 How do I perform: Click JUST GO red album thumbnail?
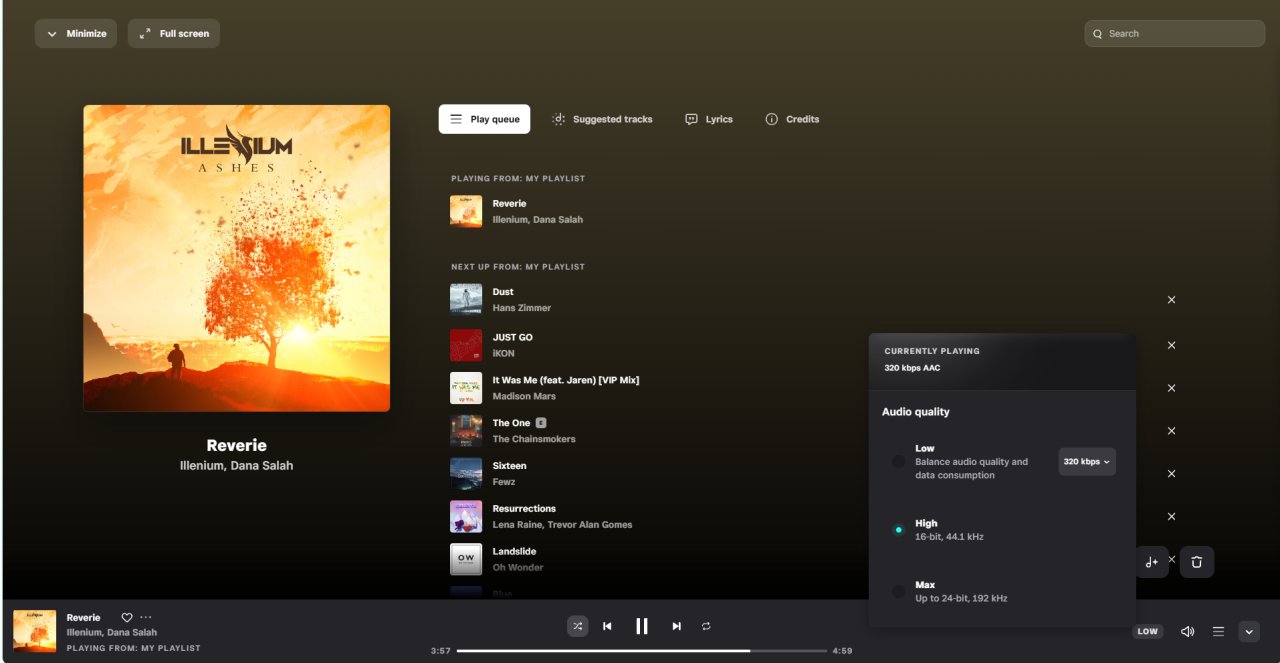coord(466,345)
